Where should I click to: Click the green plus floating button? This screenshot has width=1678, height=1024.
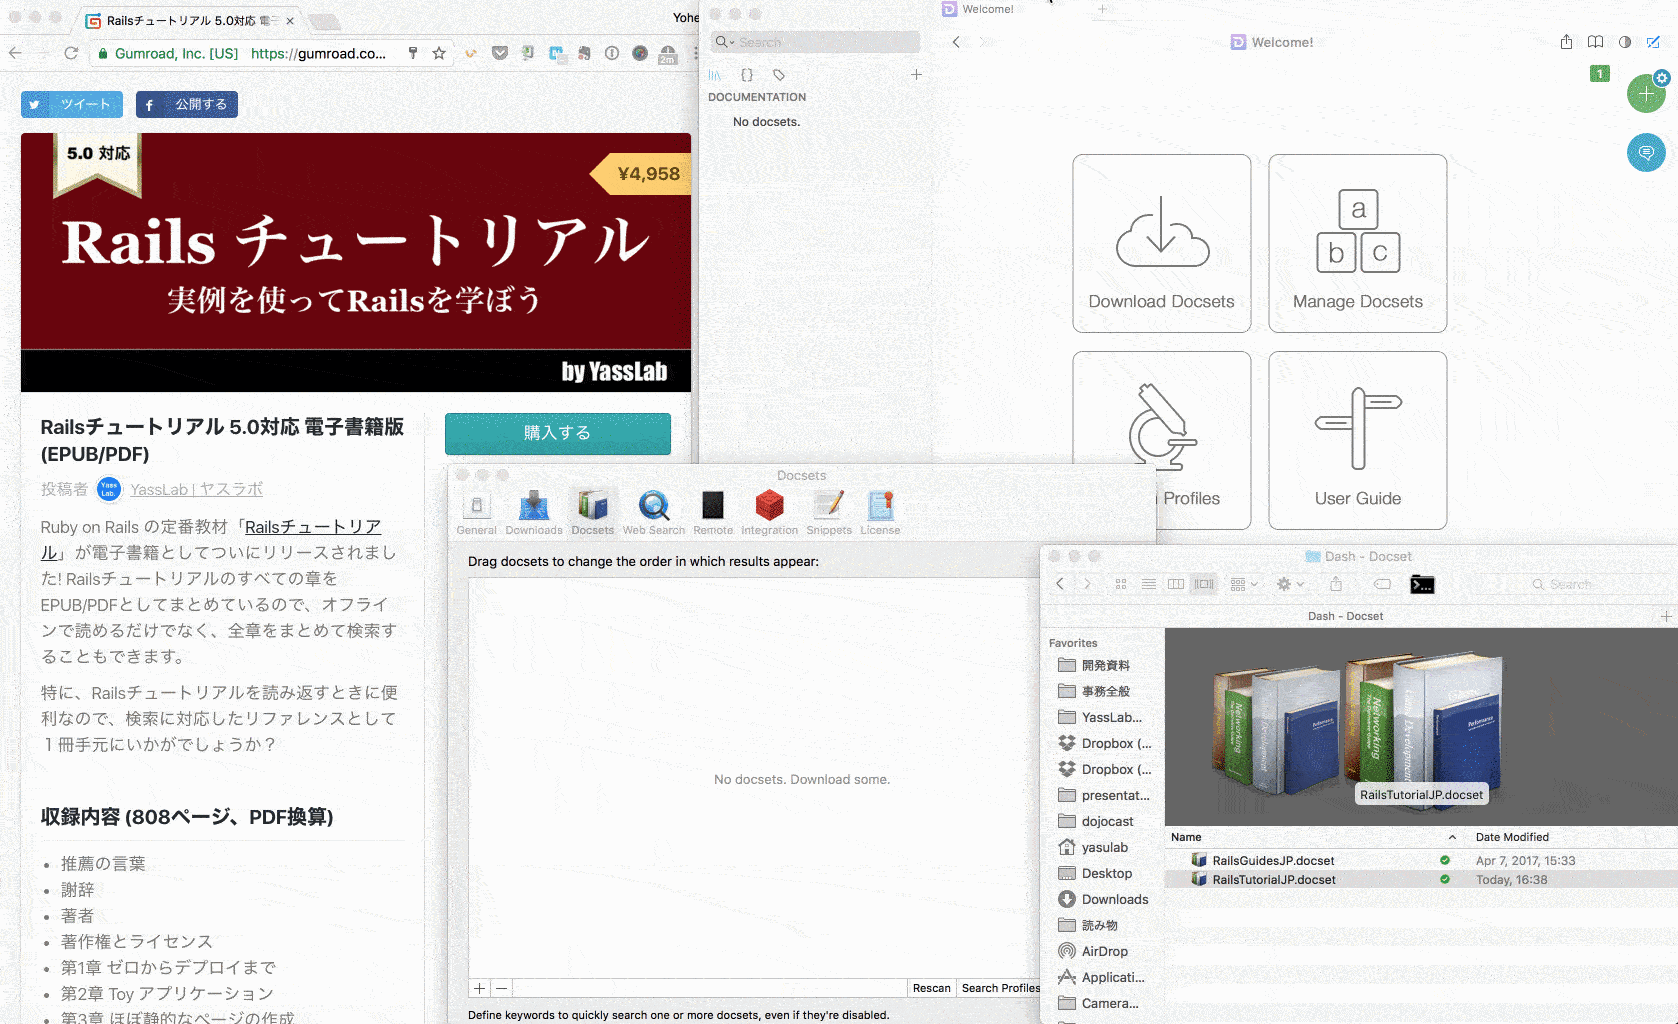pos(1646,94)
